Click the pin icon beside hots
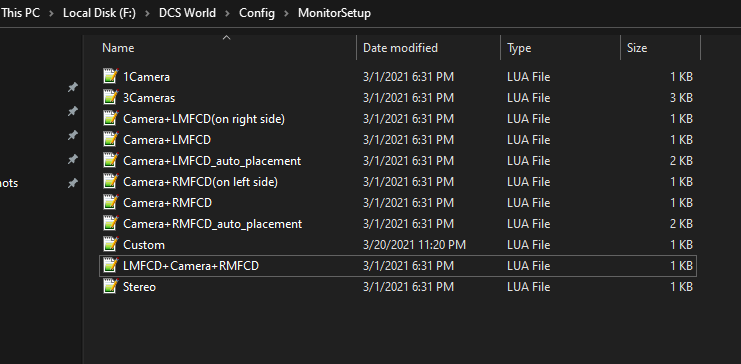The height and width of the screenshot is (364, 741). point(72,183)
